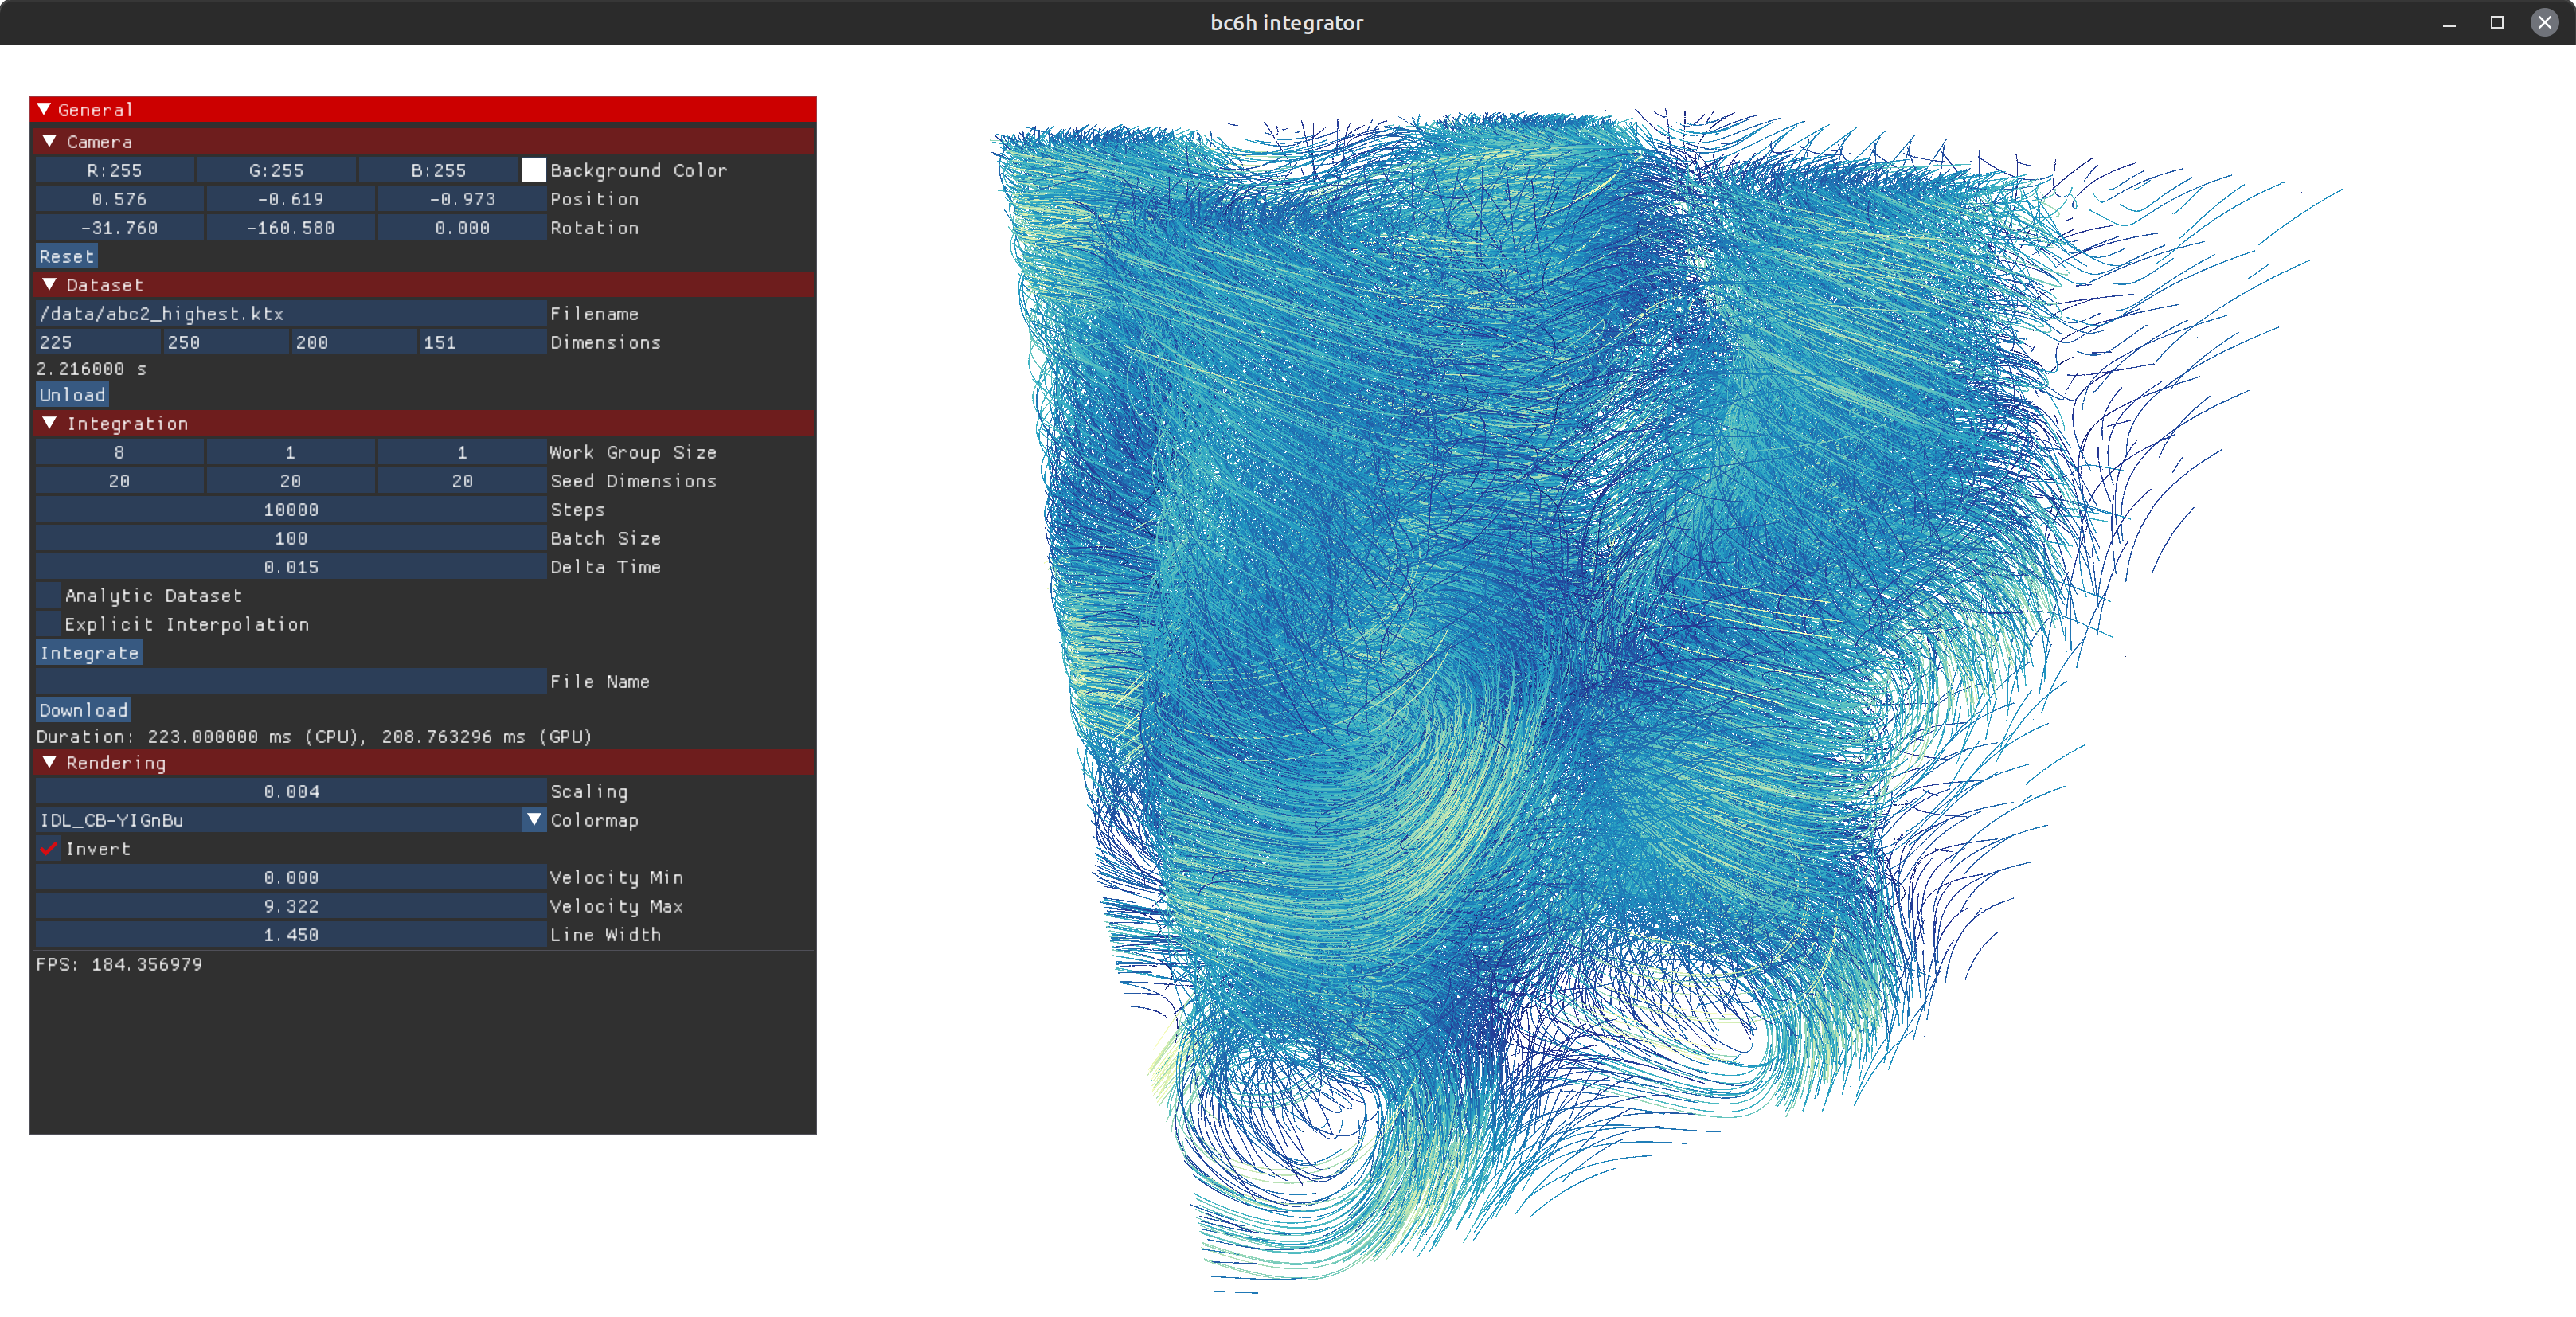Minimize the bc6h integrator window
The height and width of the screenshot is (1317, 2576).
(2449, 22)
